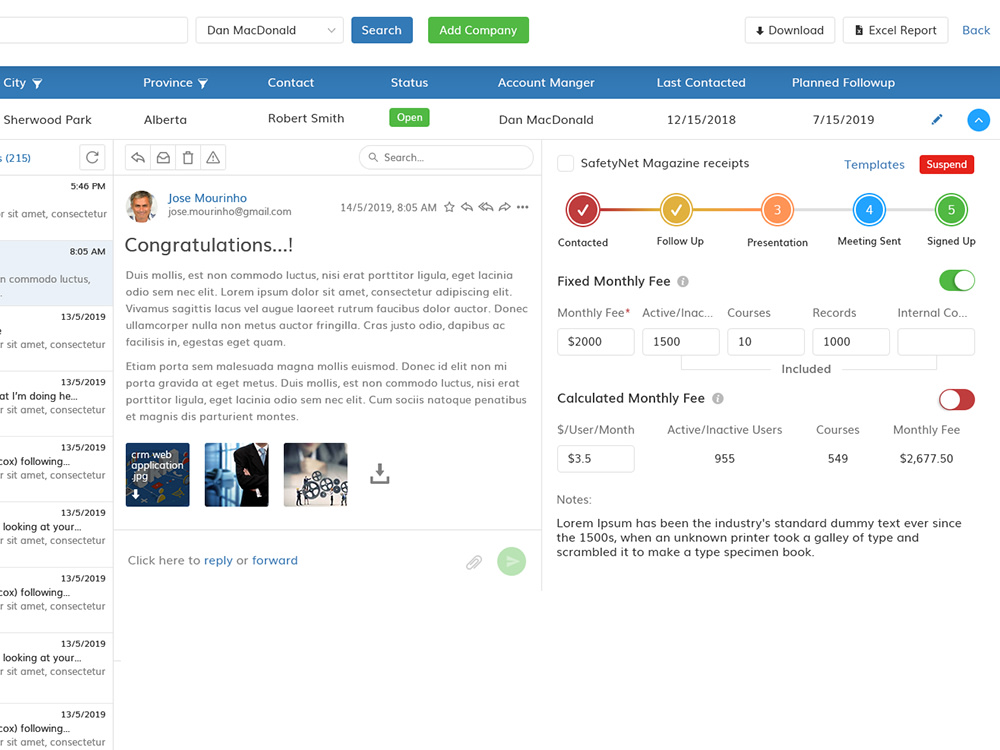The image size is (1000, 750).
Task: Click the Contact column header
Action: (x=291, y=82)
